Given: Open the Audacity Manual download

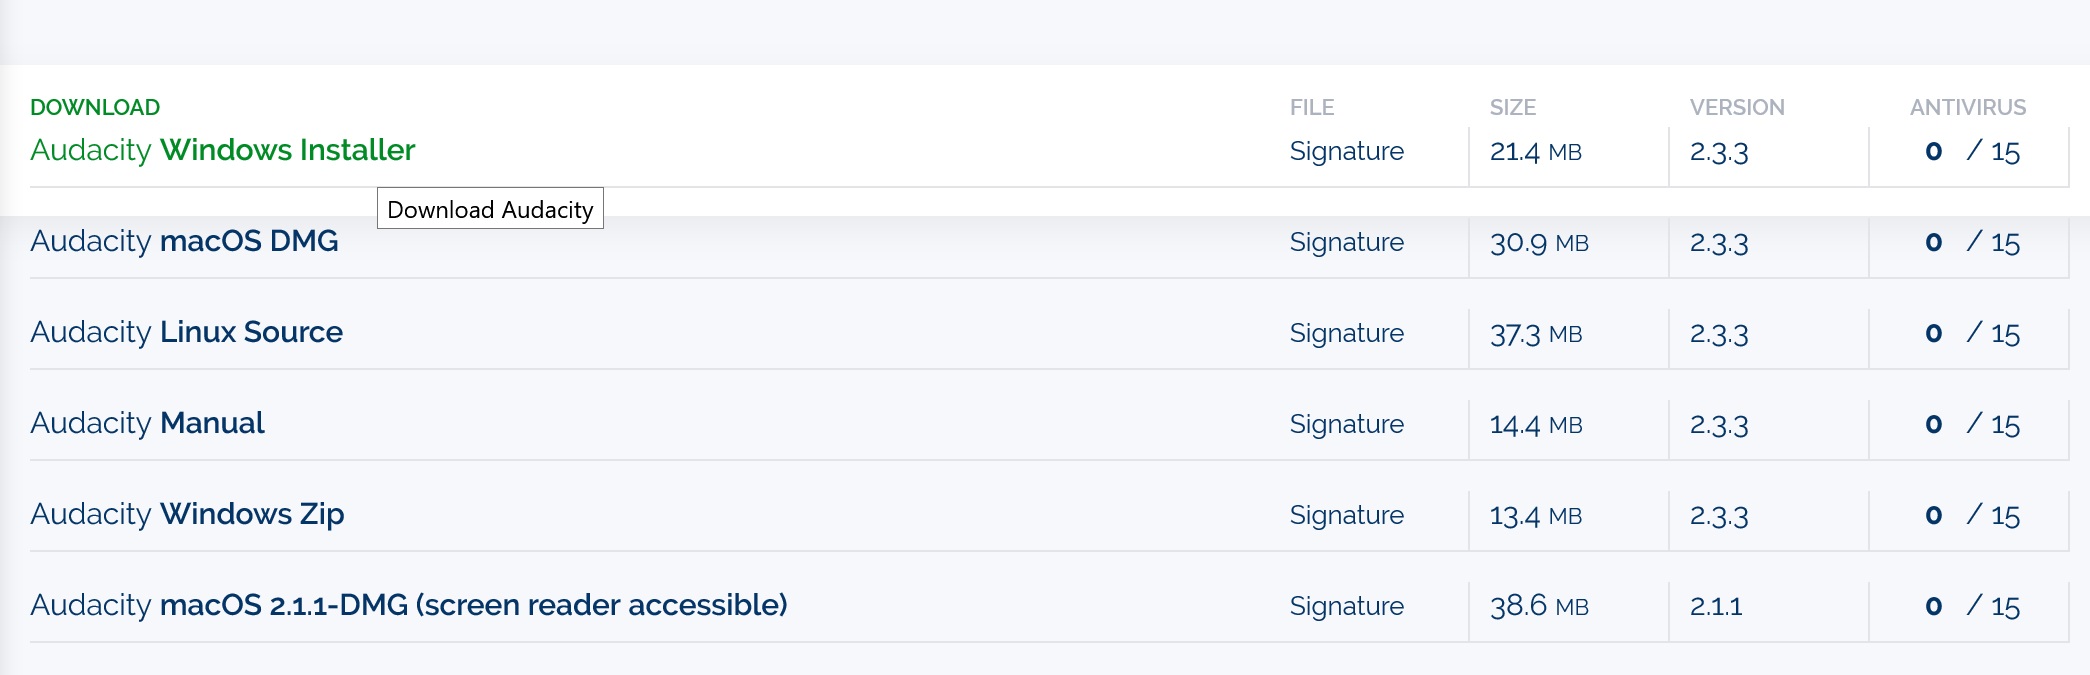Looking at the screenshot, I should pyautogui.click(x=147, y=423).
